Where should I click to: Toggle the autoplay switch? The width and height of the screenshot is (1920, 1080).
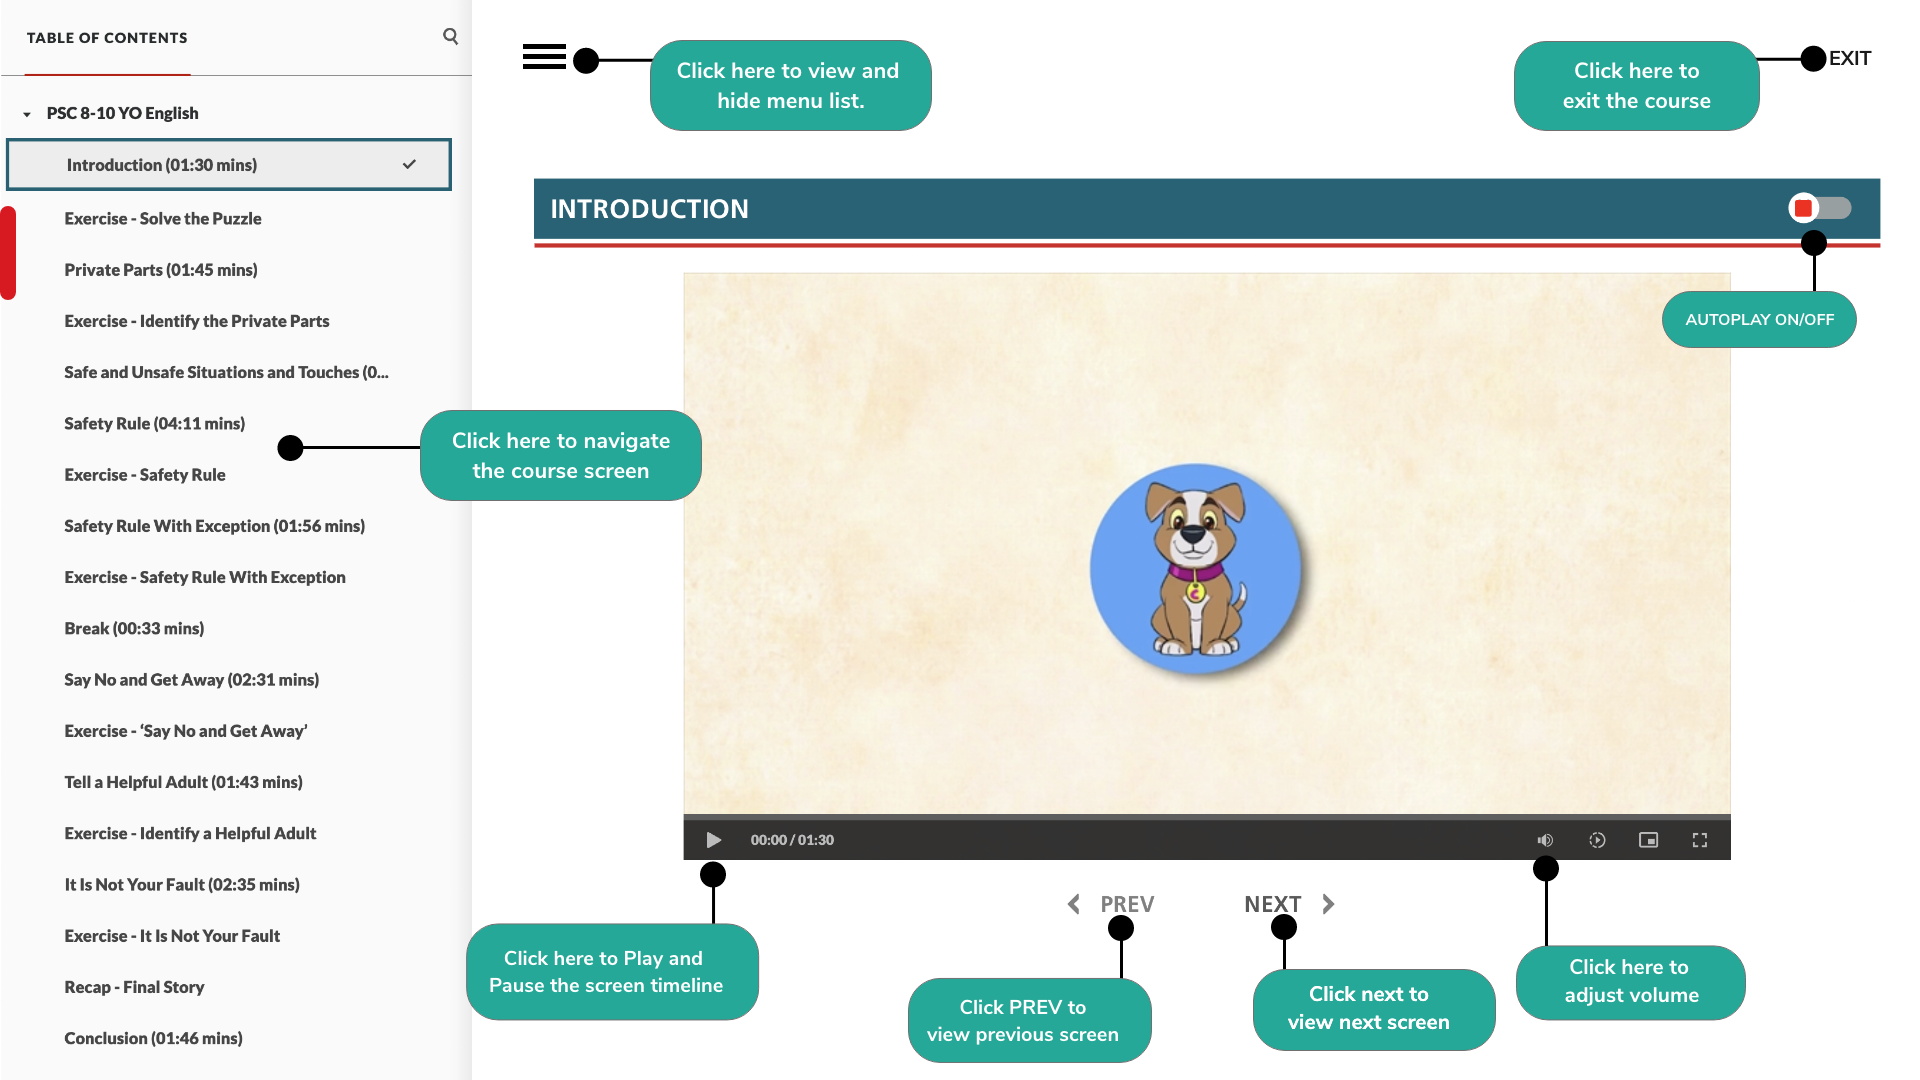pyautogui.click(x=1819, y=208)
